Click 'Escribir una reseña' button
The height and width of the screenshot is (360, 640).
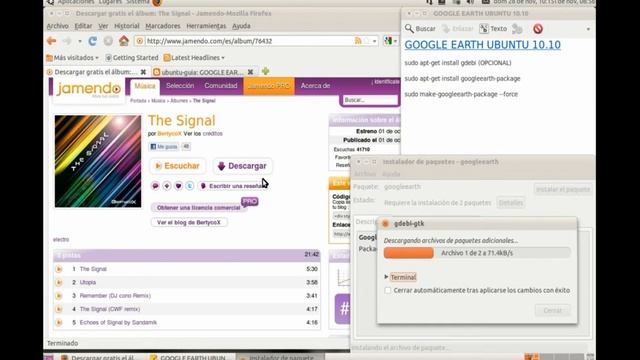coord(233,186)
